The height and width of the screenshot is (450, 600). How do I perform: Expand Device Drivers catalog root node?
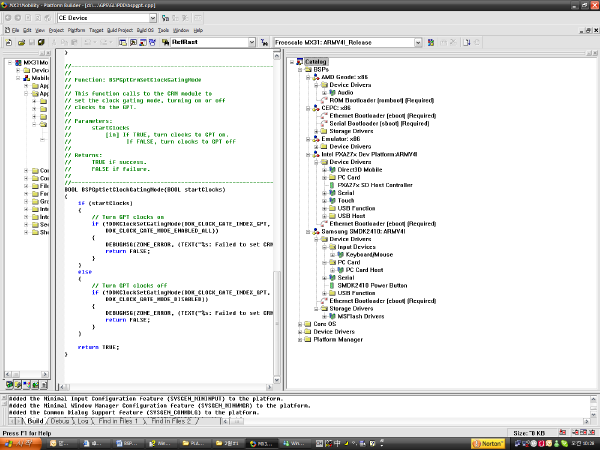click(300, 332)
